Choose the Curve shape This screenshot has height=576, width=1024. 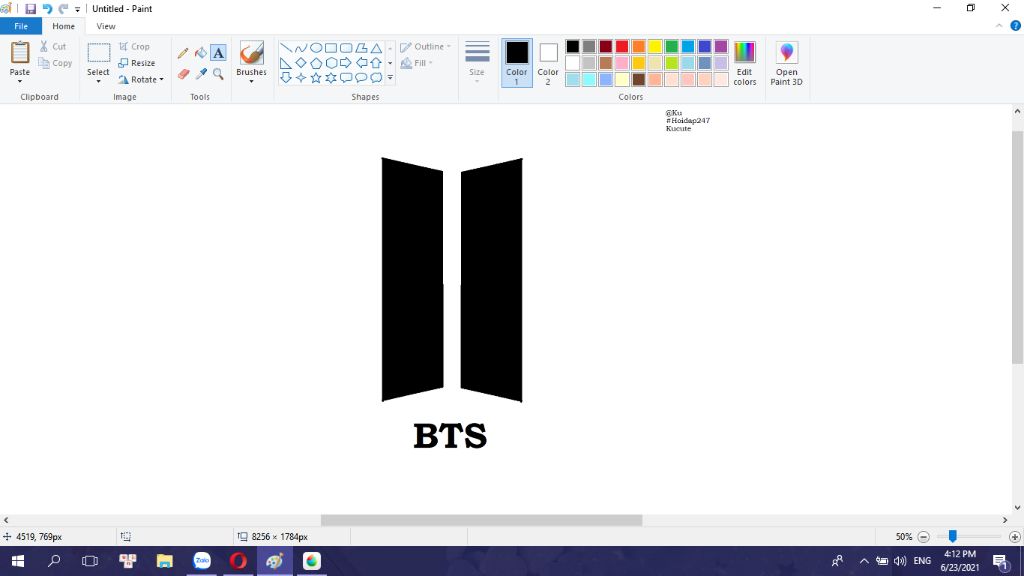point(300,48)
